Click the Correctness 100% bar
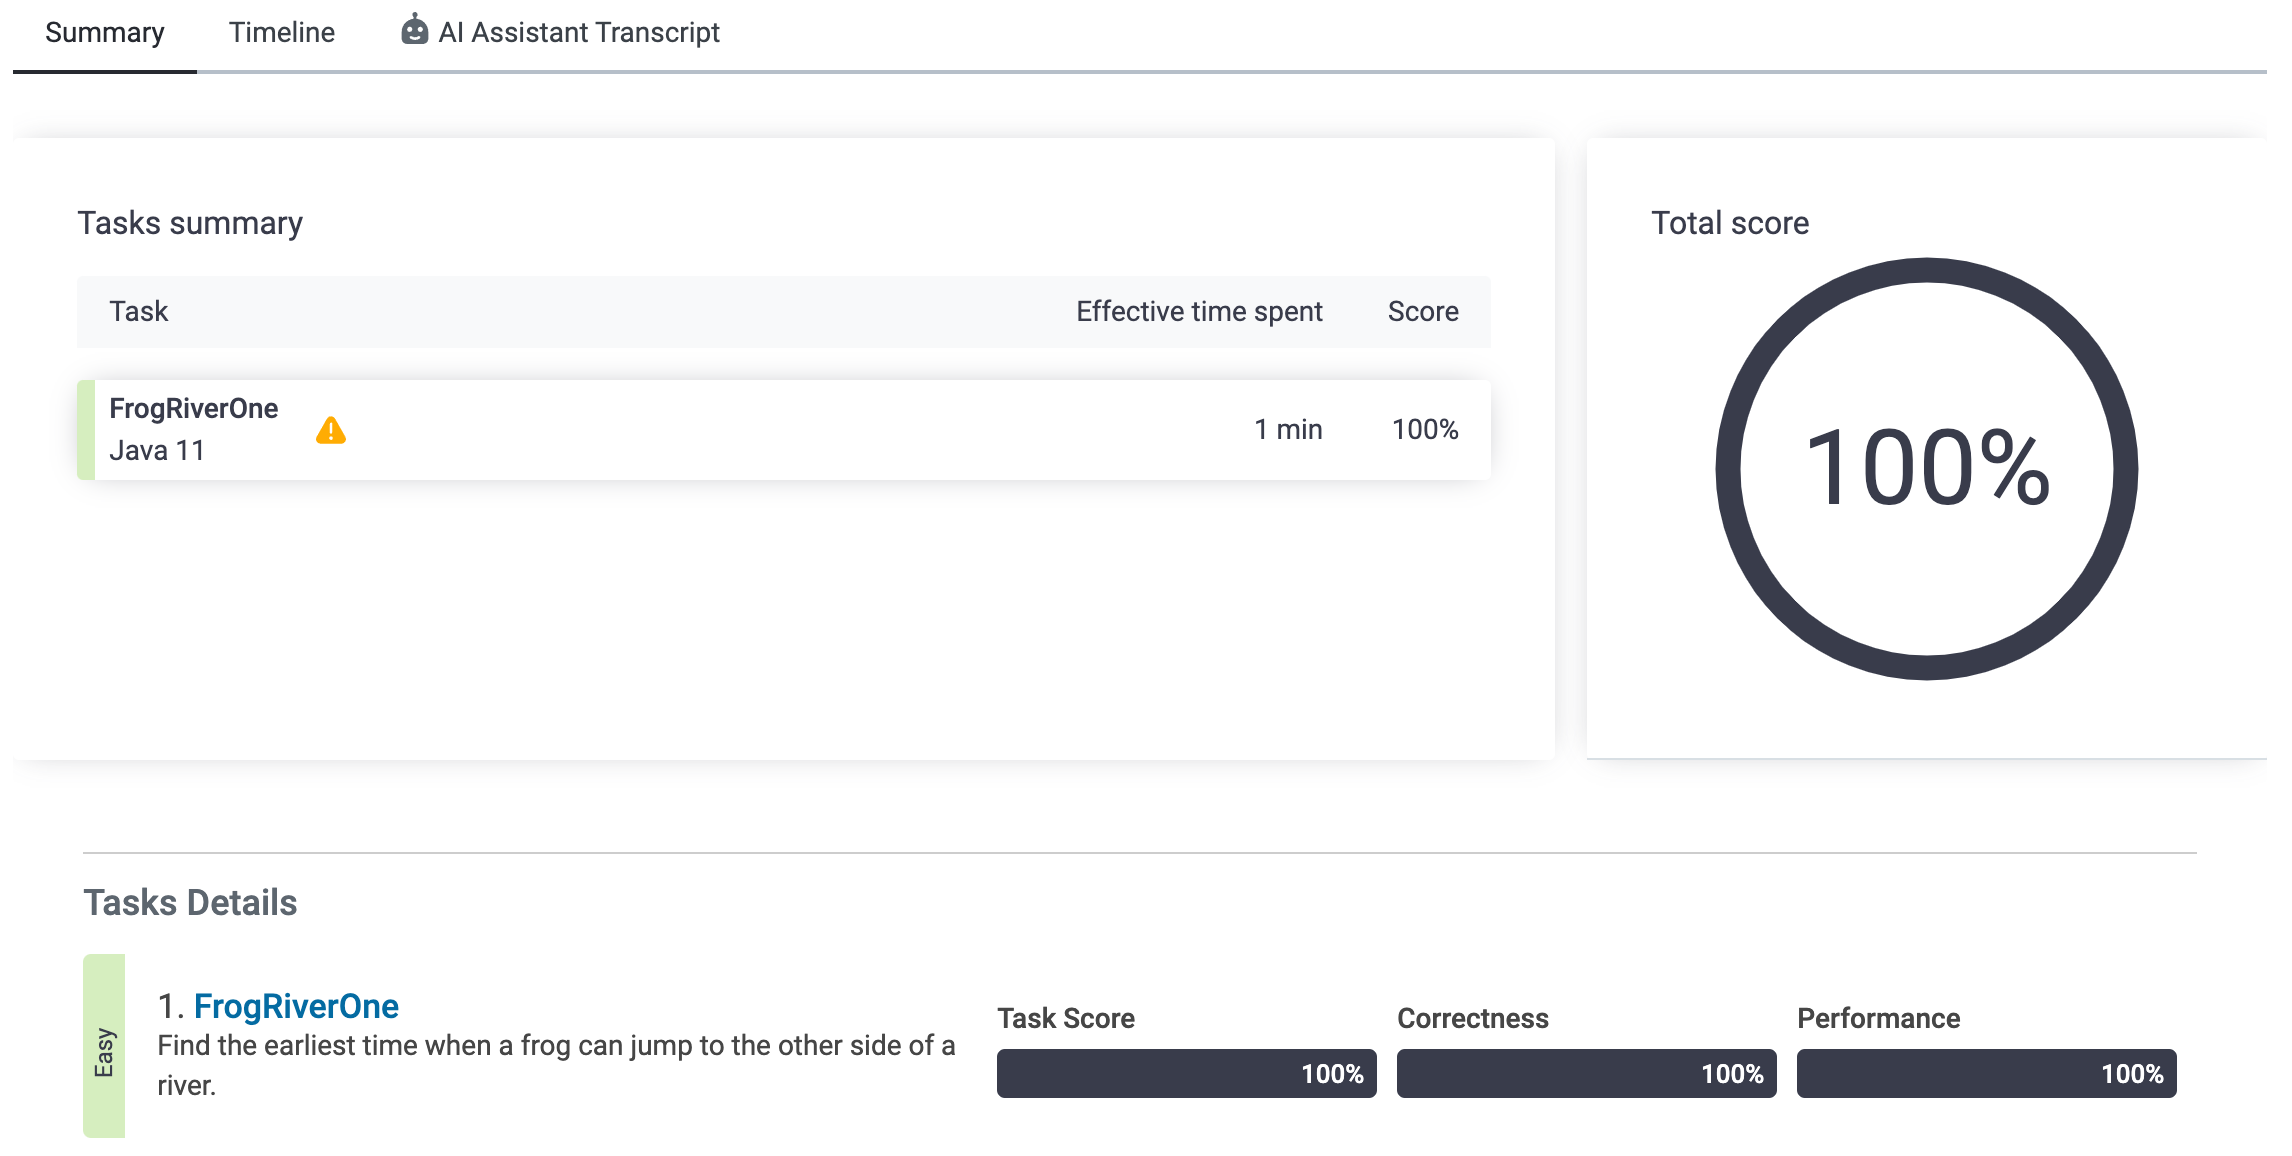The image size is (2292, 1156). pos(1586,1074)
